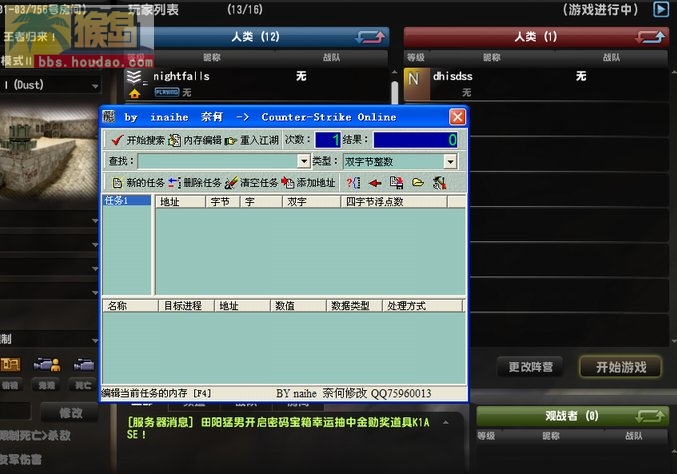
Task: Open the 内存编辑 memory editor
Action: coord(195,140)
